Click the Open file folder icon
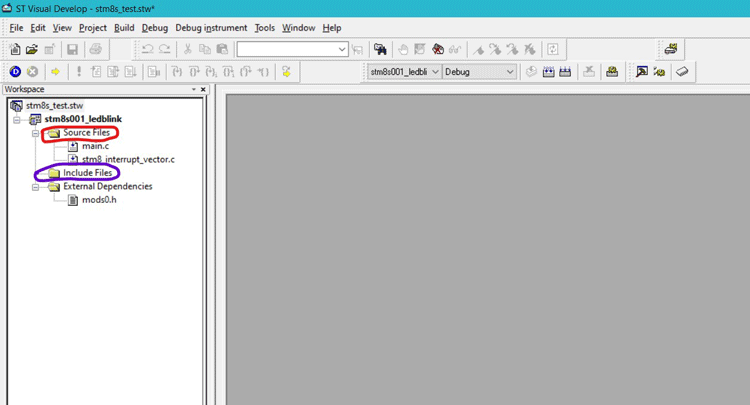 click(32, 49)
